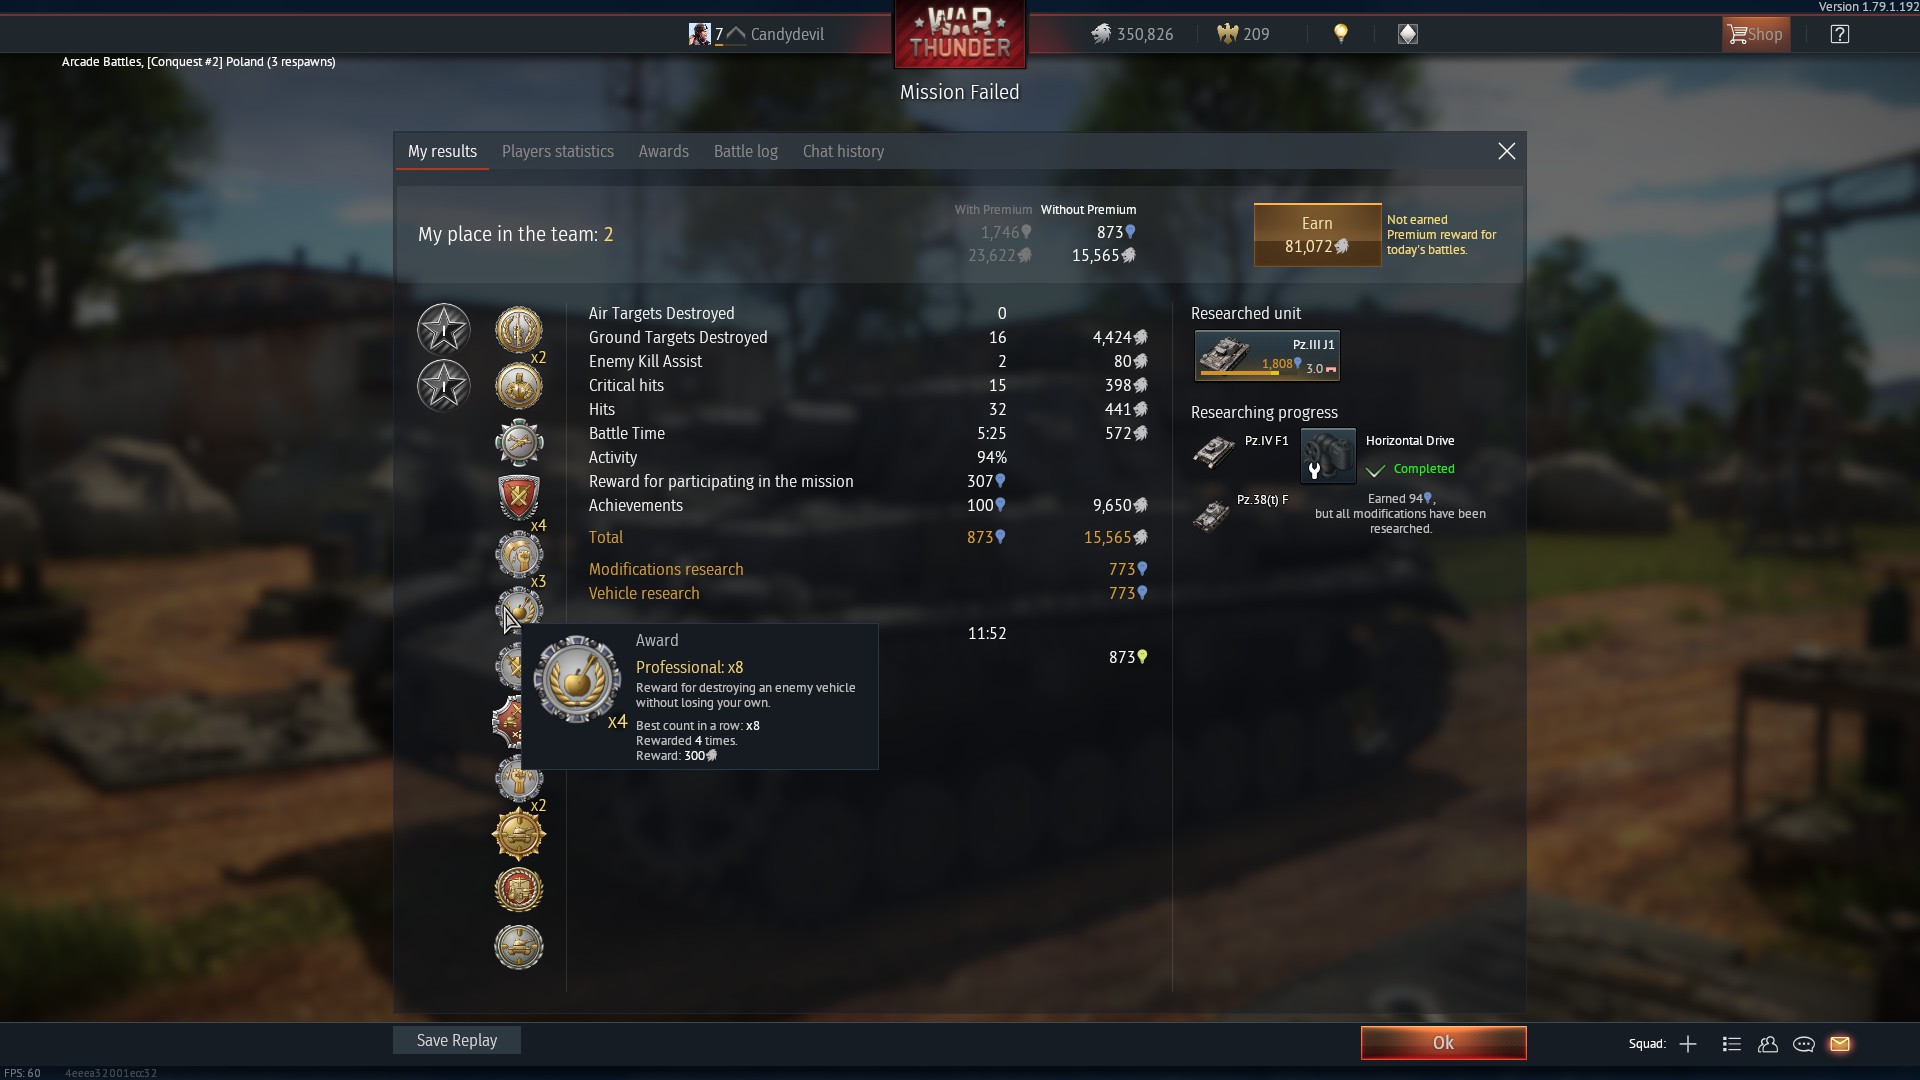Click the Horizontal Drive modification icon

1328,456
